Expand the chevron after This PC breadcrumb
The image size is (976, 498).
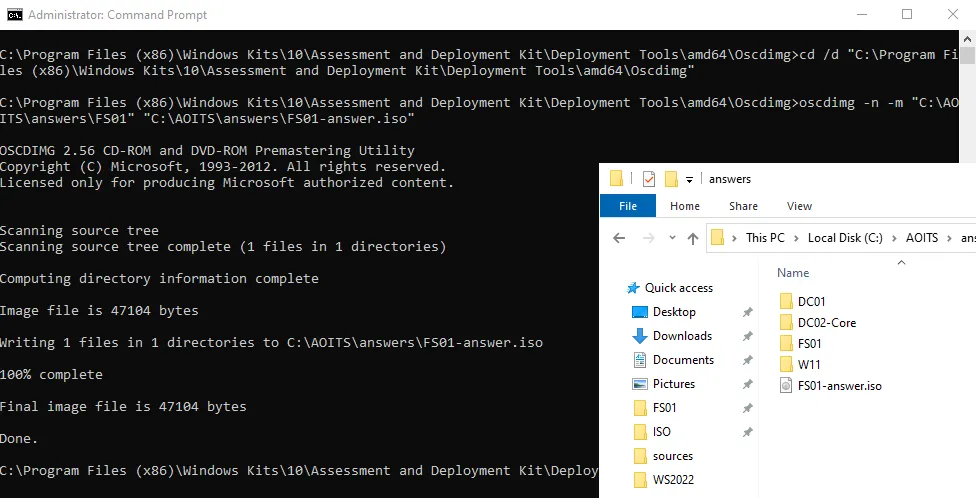(x=797, y=238)
